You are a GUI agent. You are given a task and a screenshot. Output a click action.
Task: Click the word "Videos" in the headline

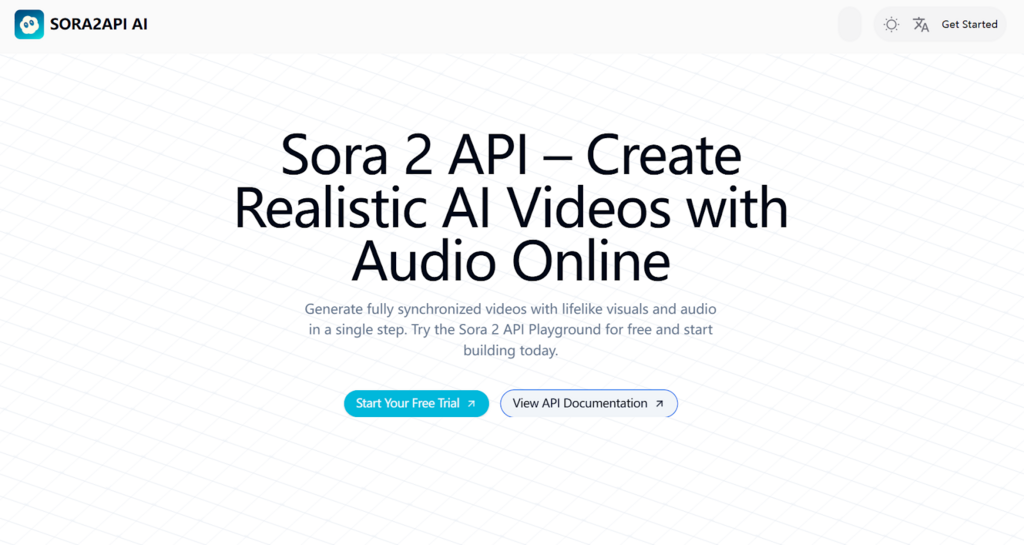tap(591, 208)
